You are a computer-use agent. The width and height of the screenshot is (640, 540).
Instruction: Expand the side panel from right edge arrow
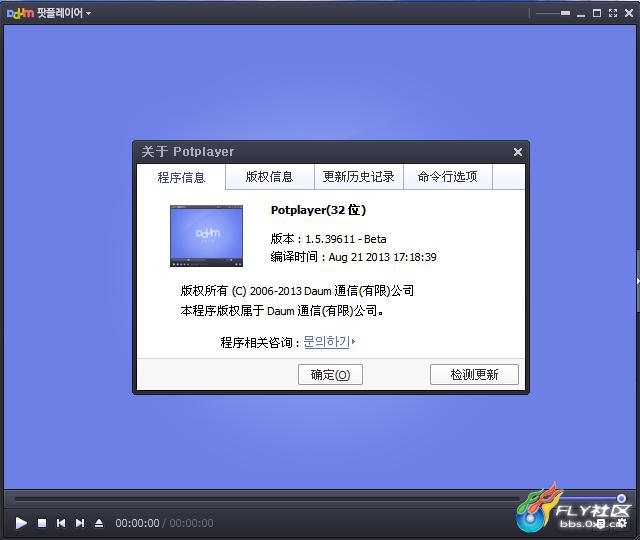(x=638, y=281)
